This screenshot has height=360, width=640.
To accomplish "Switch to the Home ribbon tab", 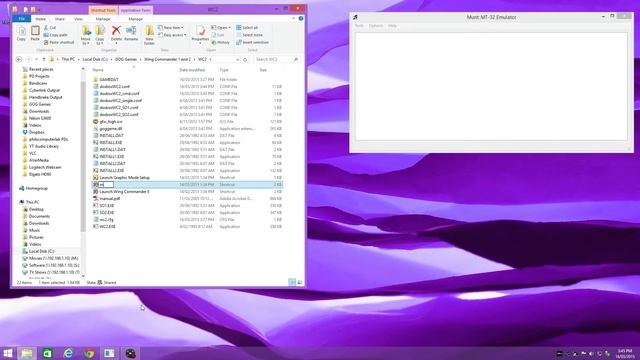I will 40,19.
